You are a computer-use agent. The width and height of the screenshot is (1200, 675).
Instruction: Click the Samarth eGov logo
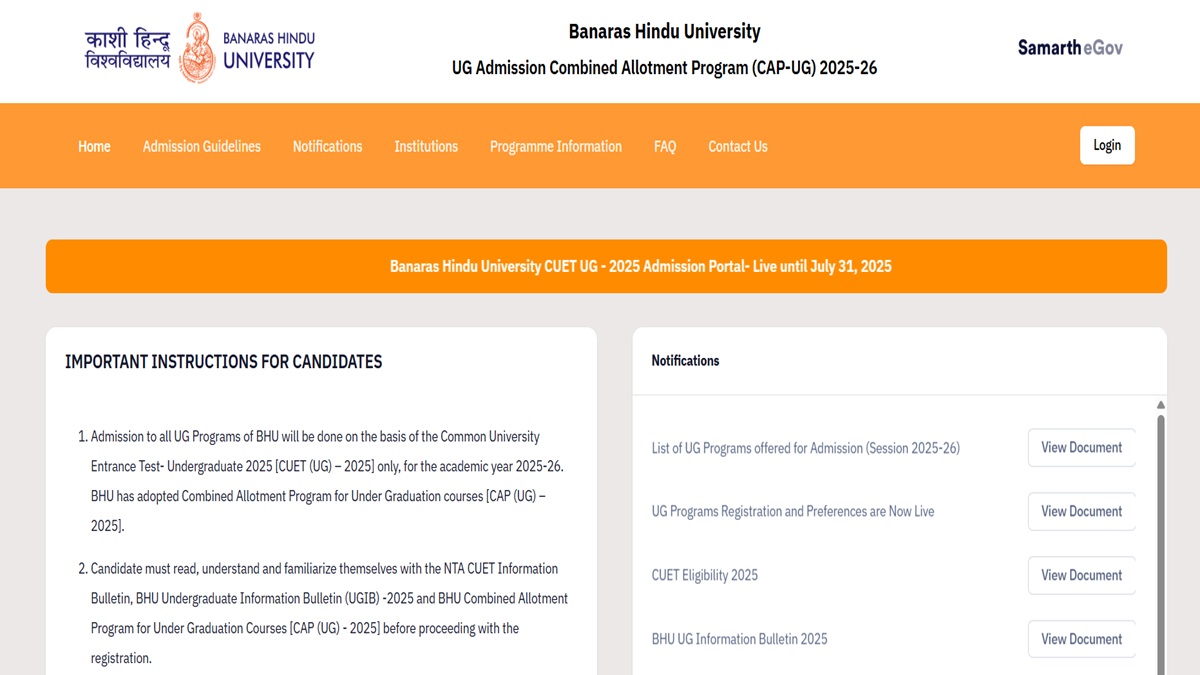pyautogui.click(x=1070, y=47)
